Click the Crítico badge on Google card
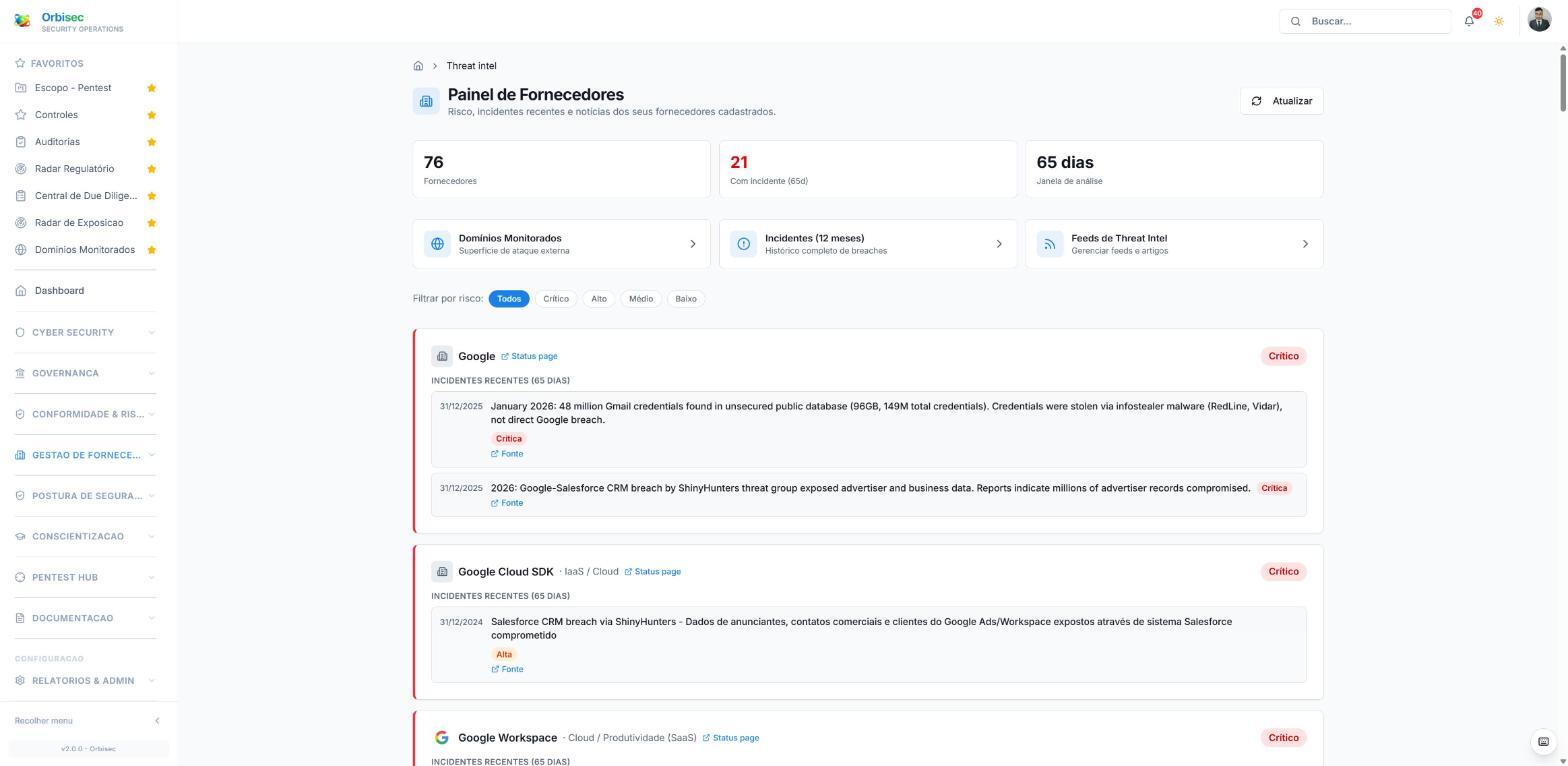Image resolution: width=1568 pixels, height=766 pixels. click(1283, 356)
